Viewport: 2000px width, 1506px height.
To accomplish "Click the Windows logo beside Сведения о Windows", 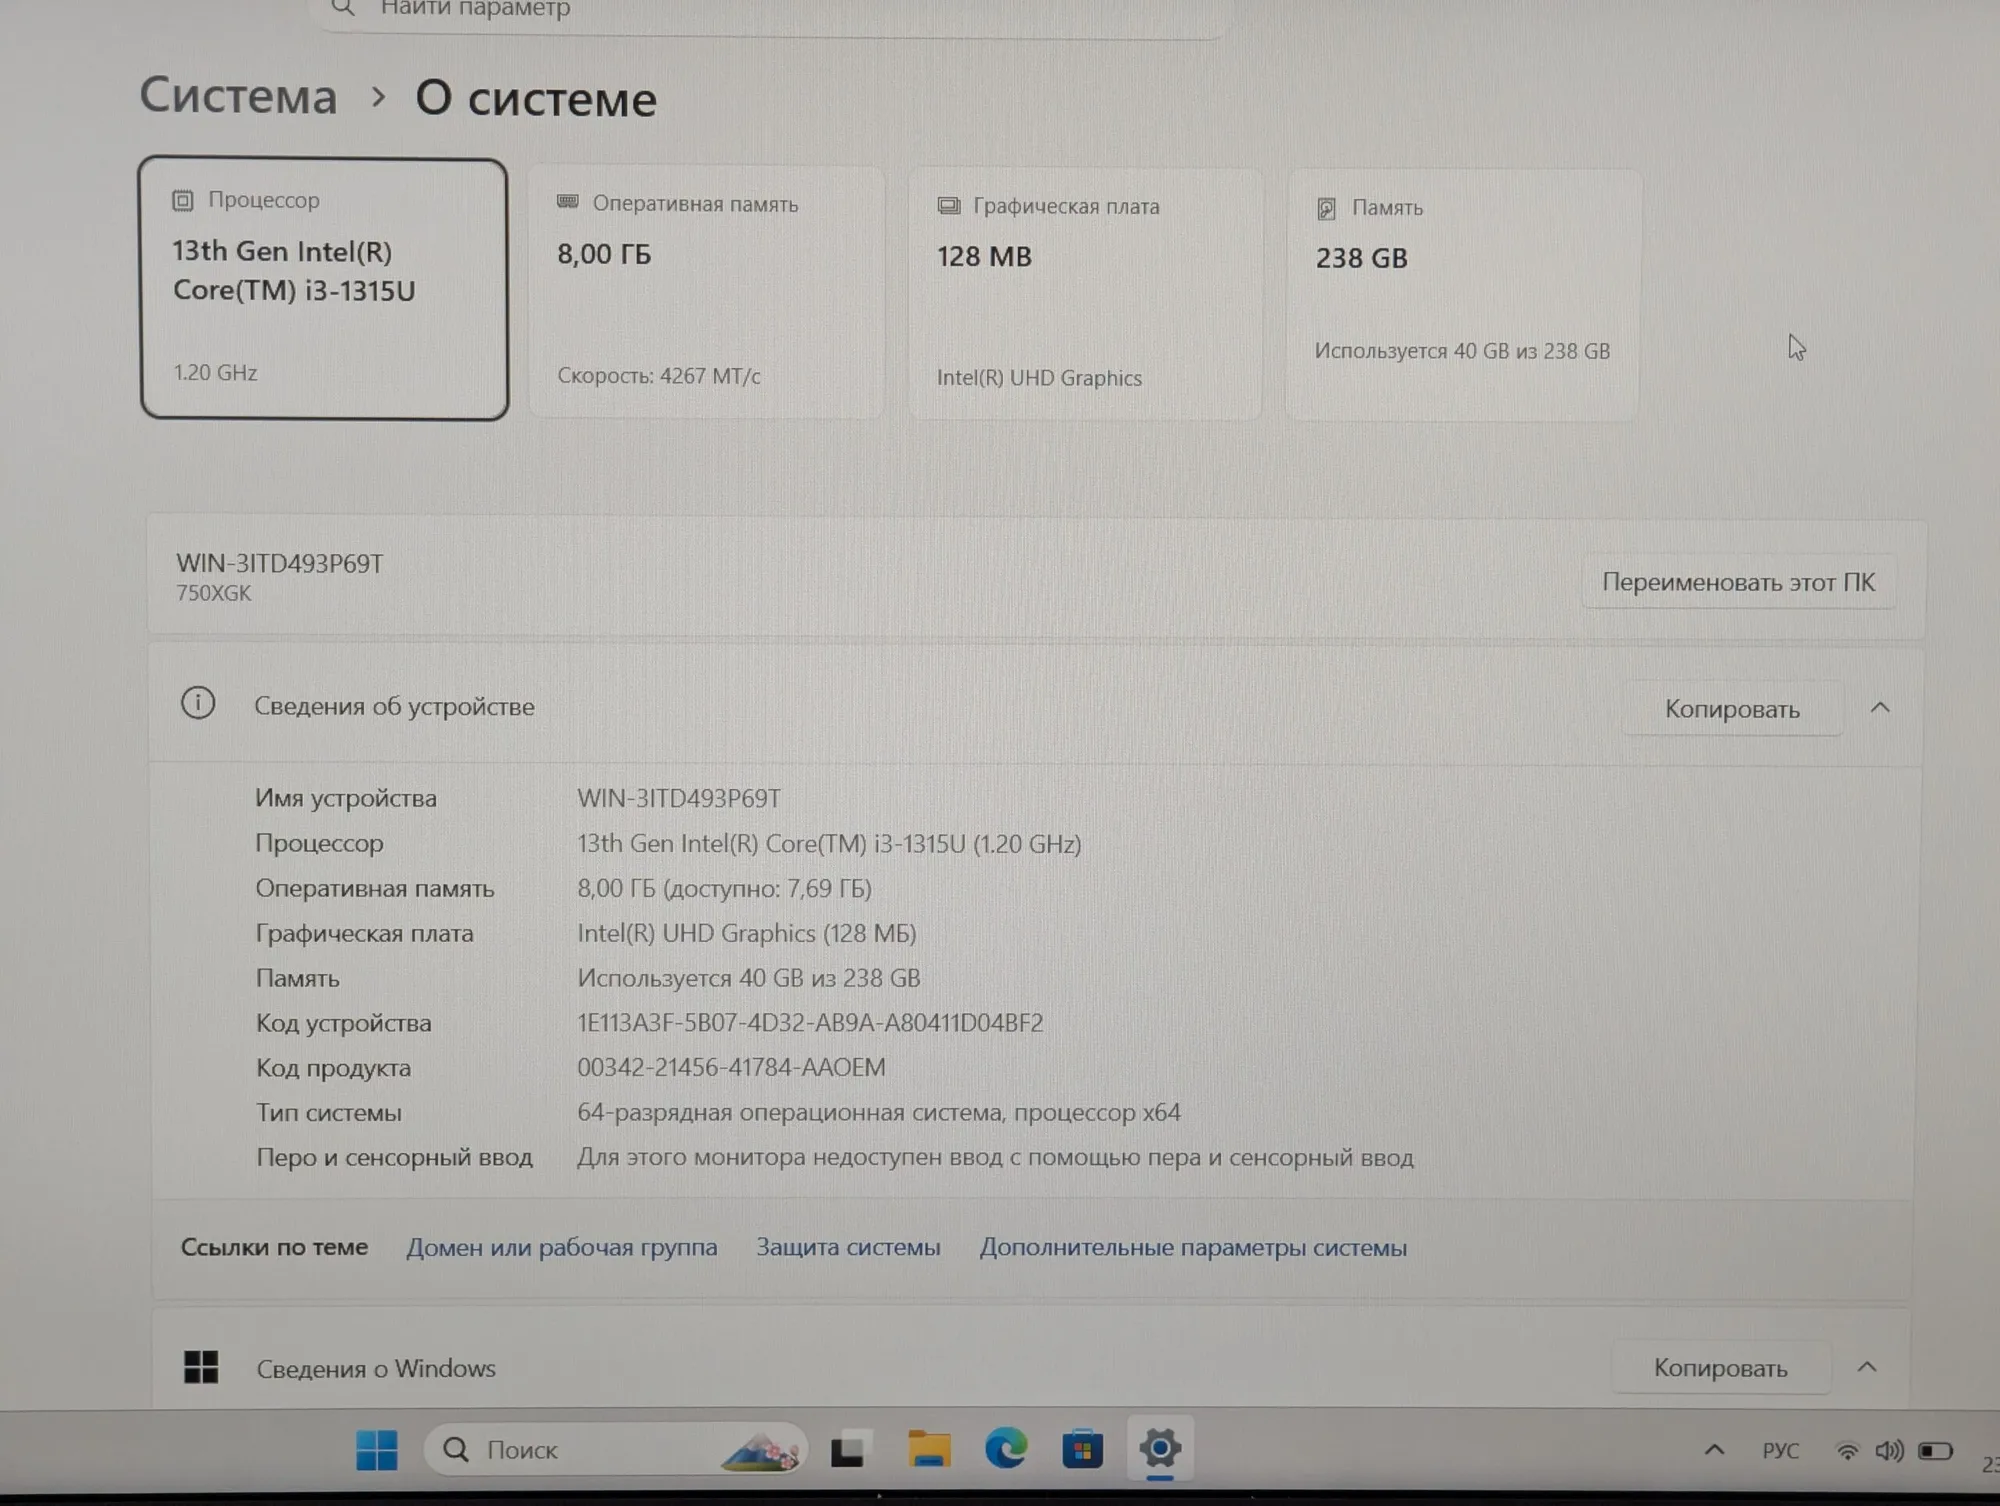I will pyautogui.click(x=201, y=1366).
